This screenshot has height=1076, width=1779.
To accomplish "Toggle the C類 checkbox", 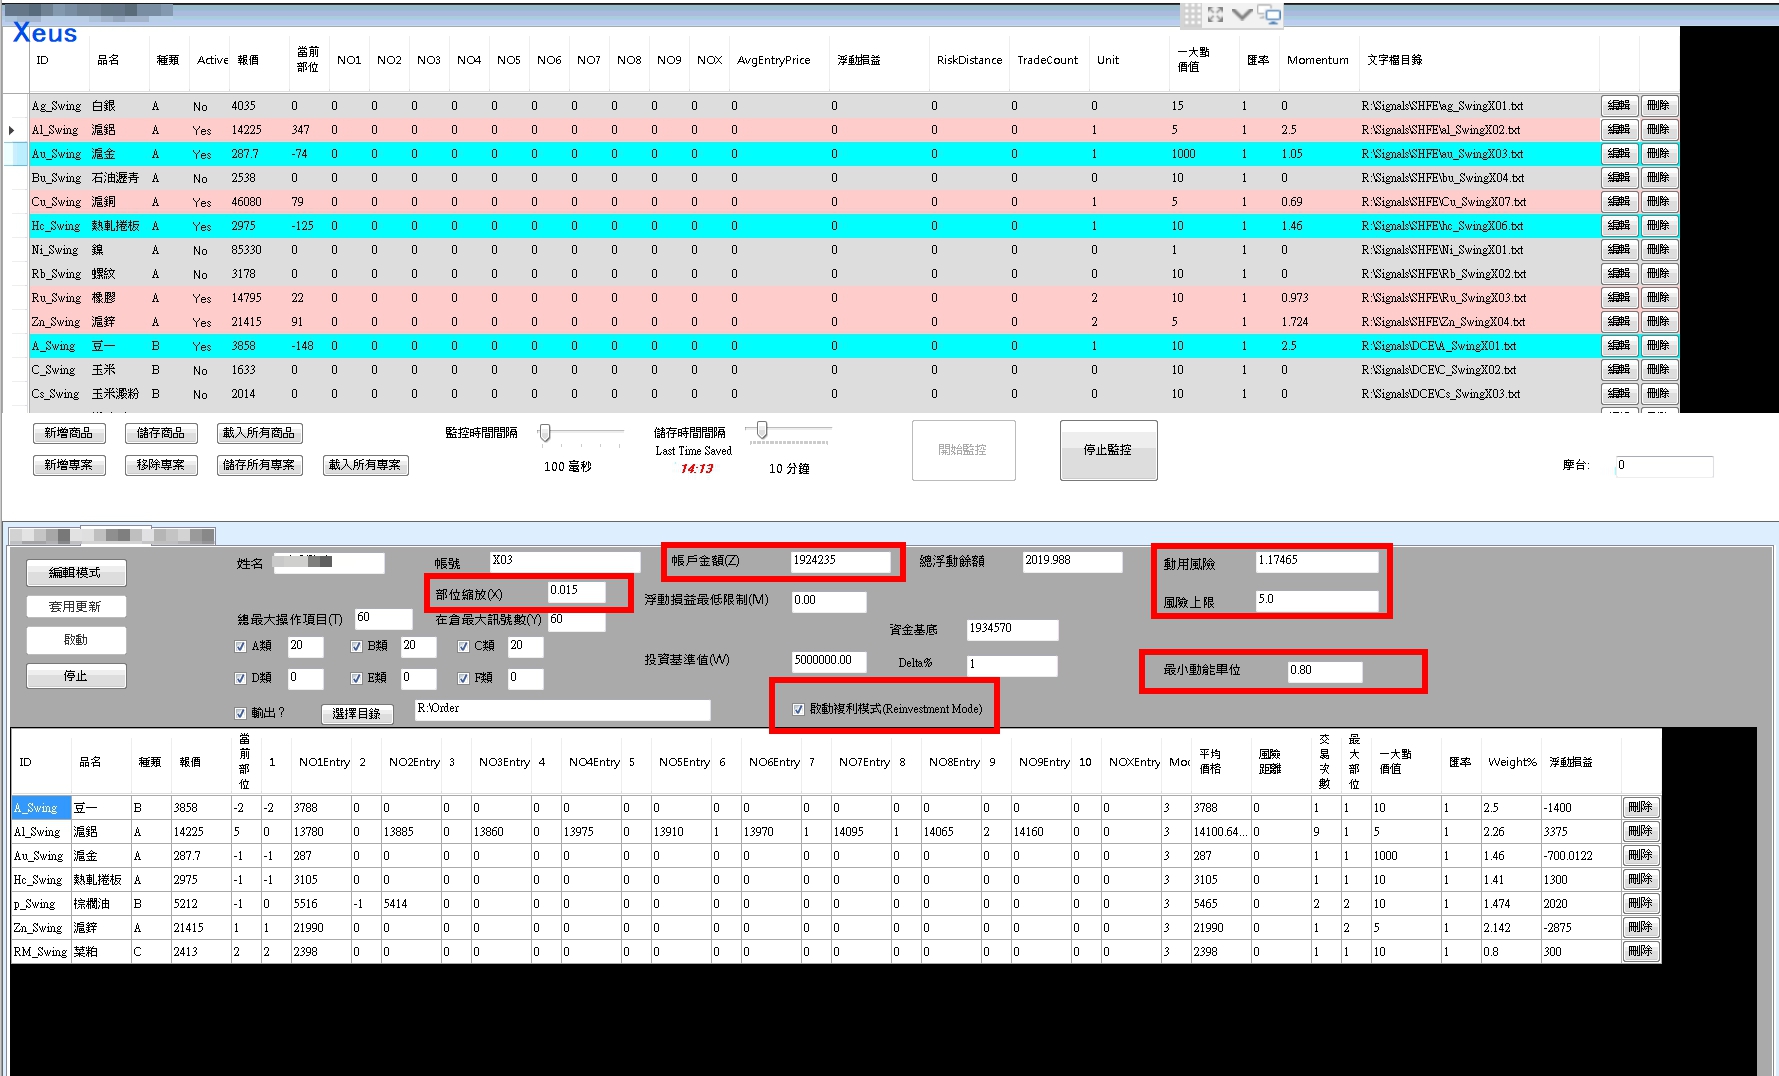I will [463, 646].
